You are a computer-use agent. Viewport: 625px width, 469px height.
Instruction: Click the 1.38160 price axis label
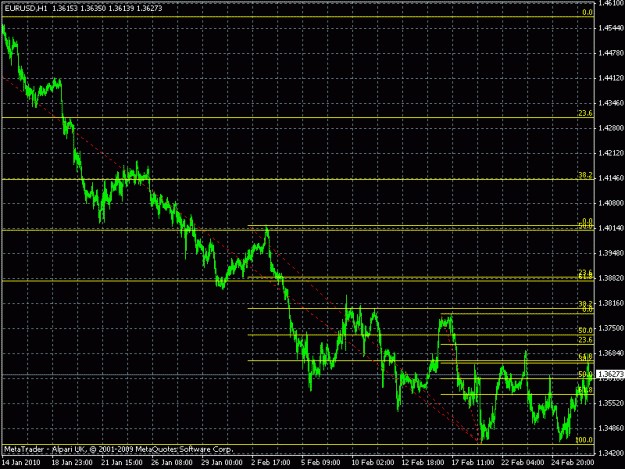611,304
